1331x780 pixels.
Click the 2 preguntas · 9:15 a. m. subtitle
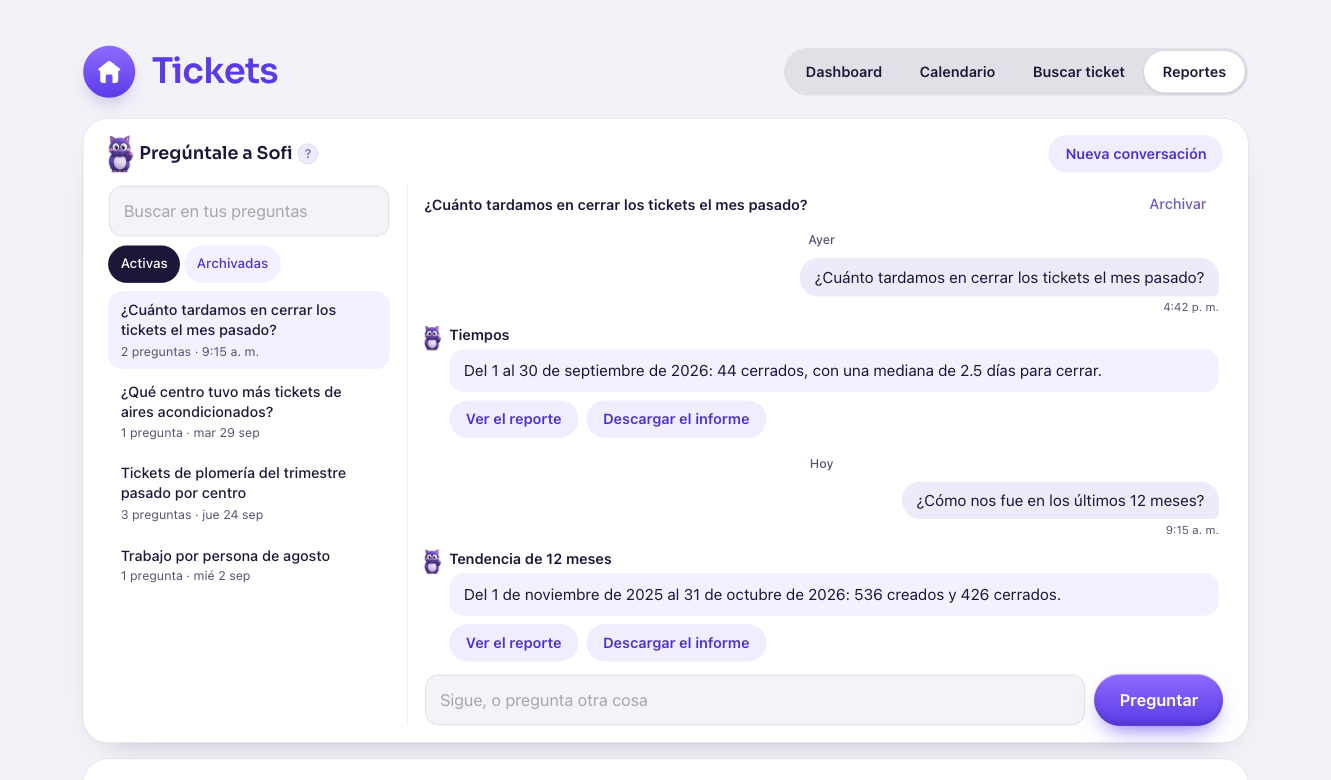click(x=190, y=352)
